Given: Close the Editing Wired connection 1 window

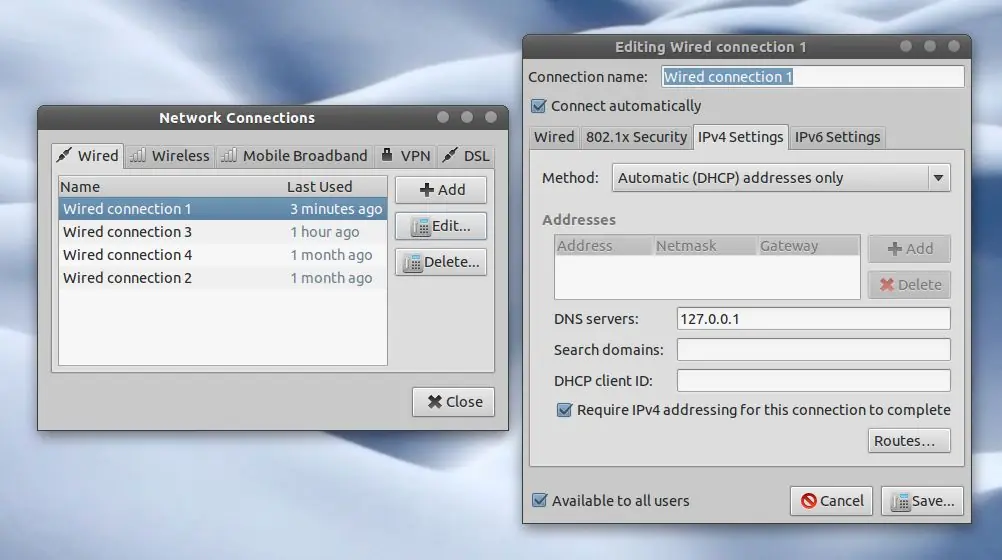Looking at the screenshot, I should point(954,46).
